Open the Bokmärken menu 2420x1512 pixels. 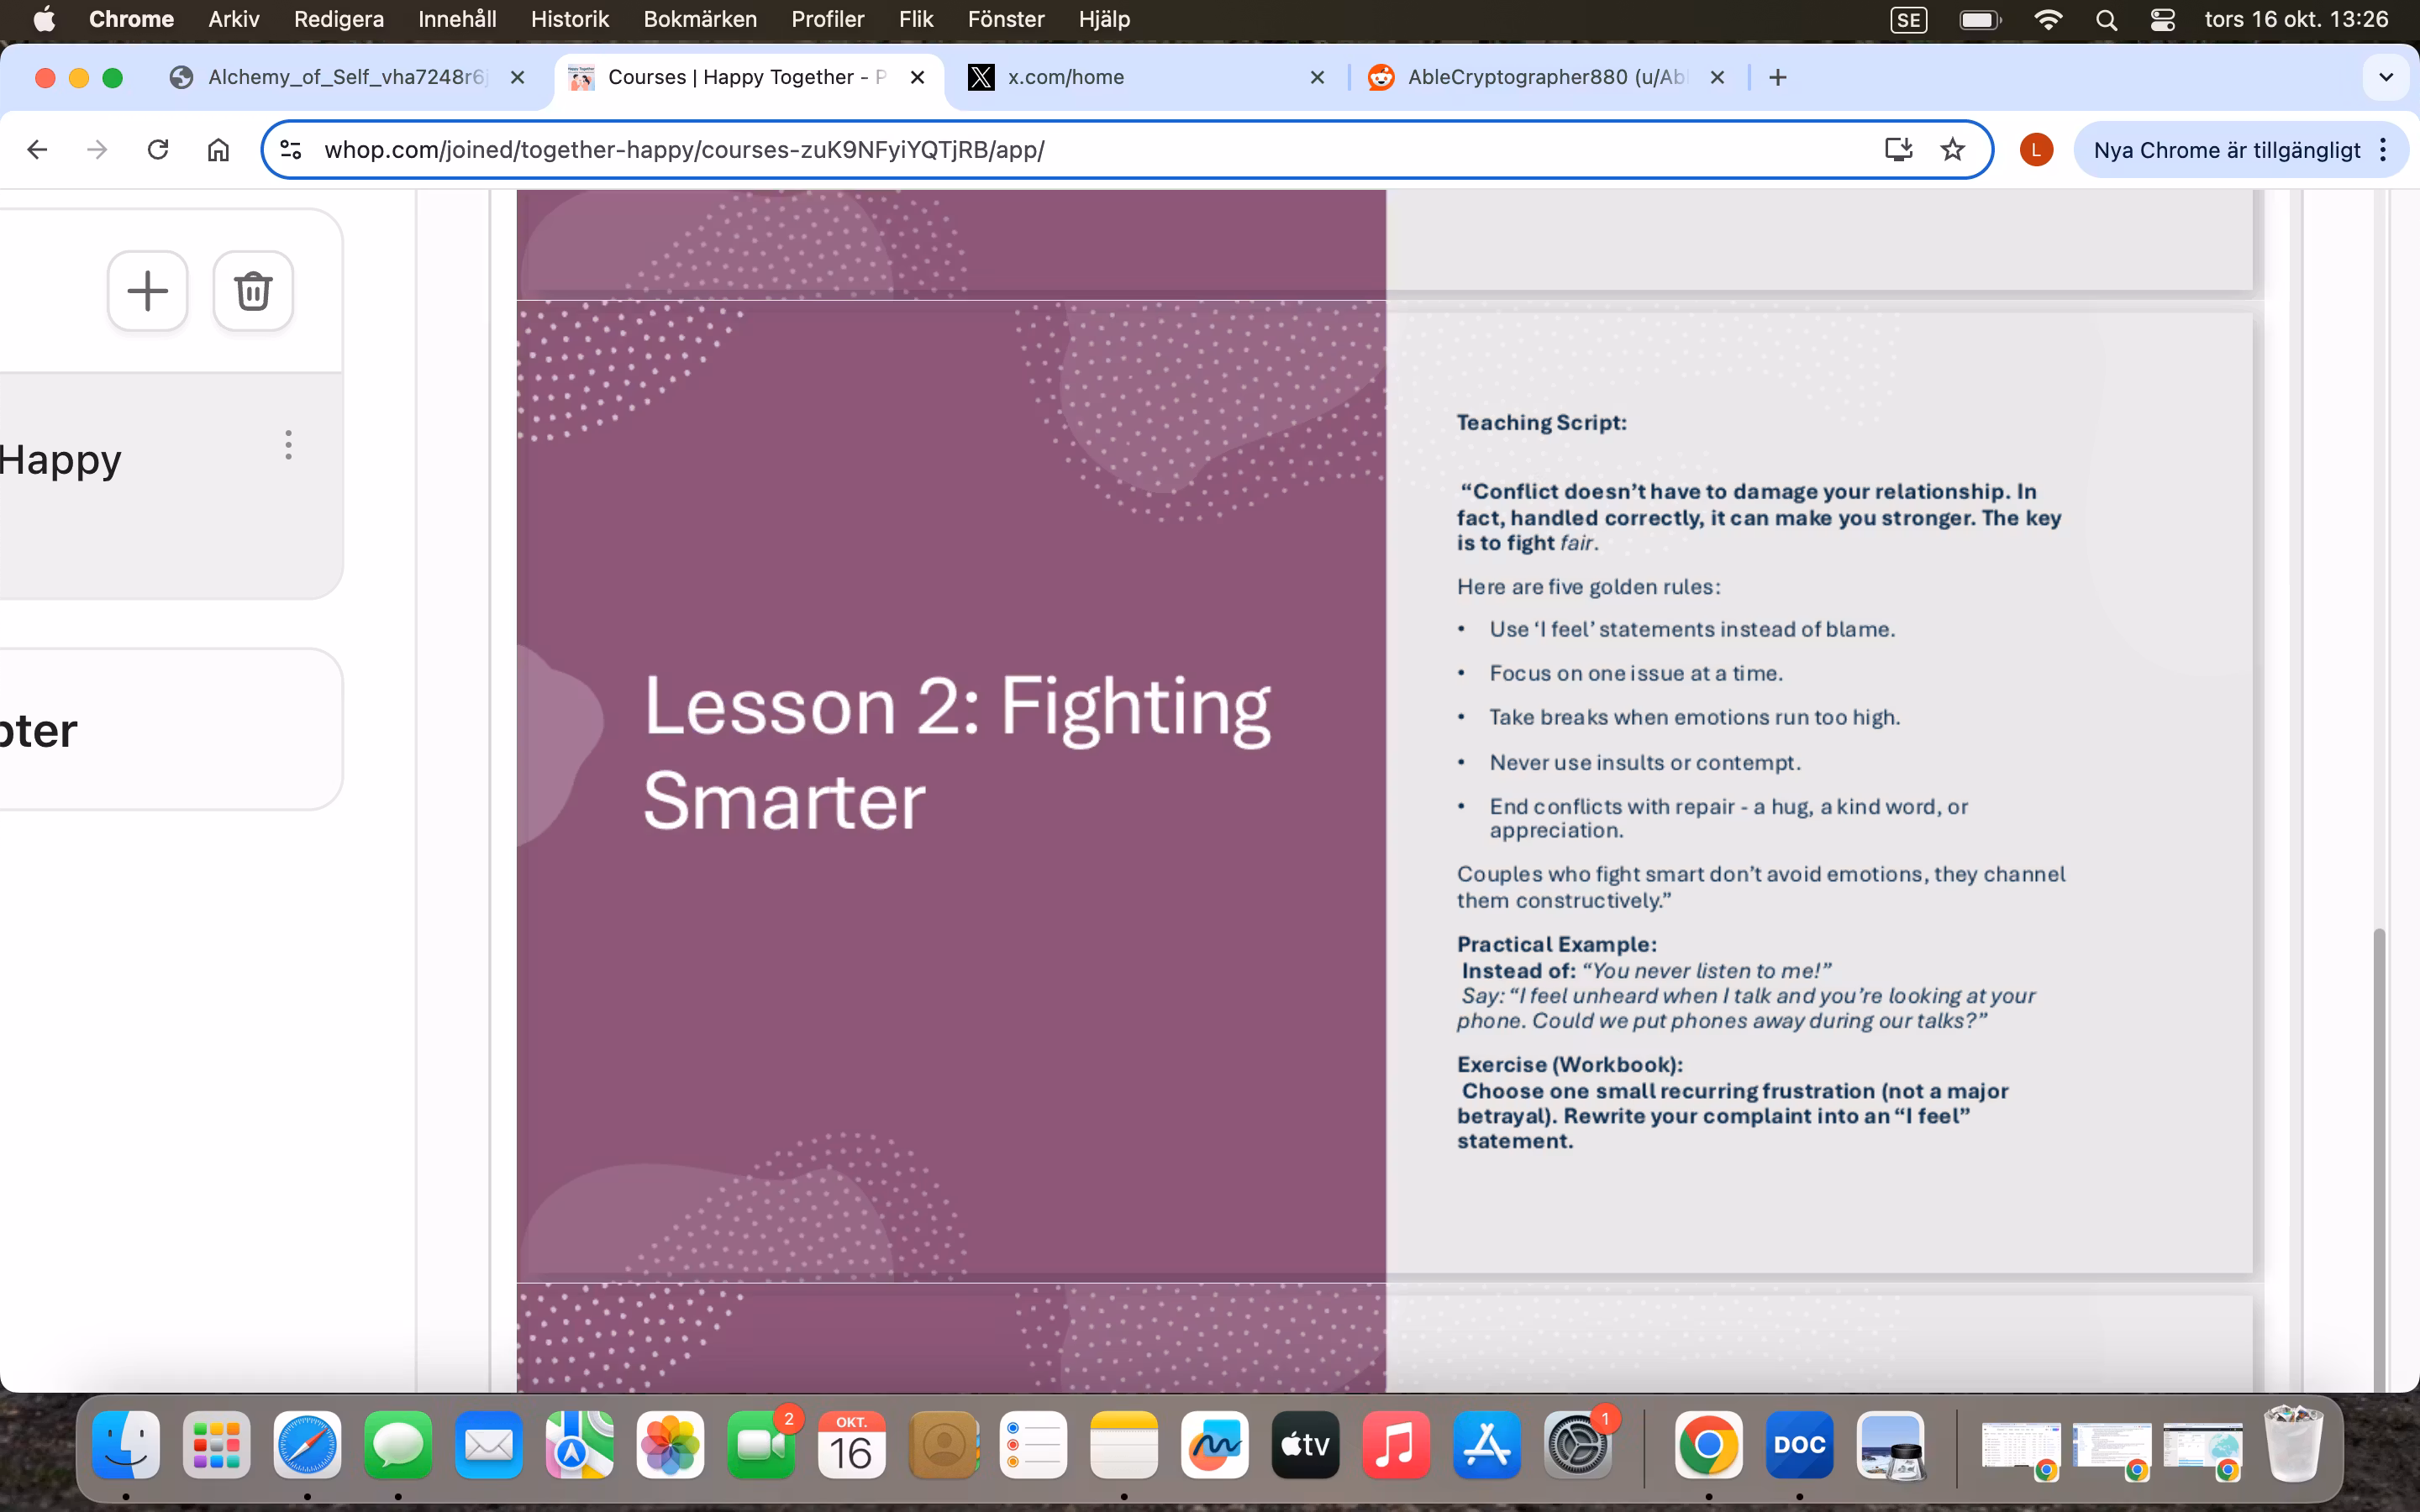pos(699,19)
